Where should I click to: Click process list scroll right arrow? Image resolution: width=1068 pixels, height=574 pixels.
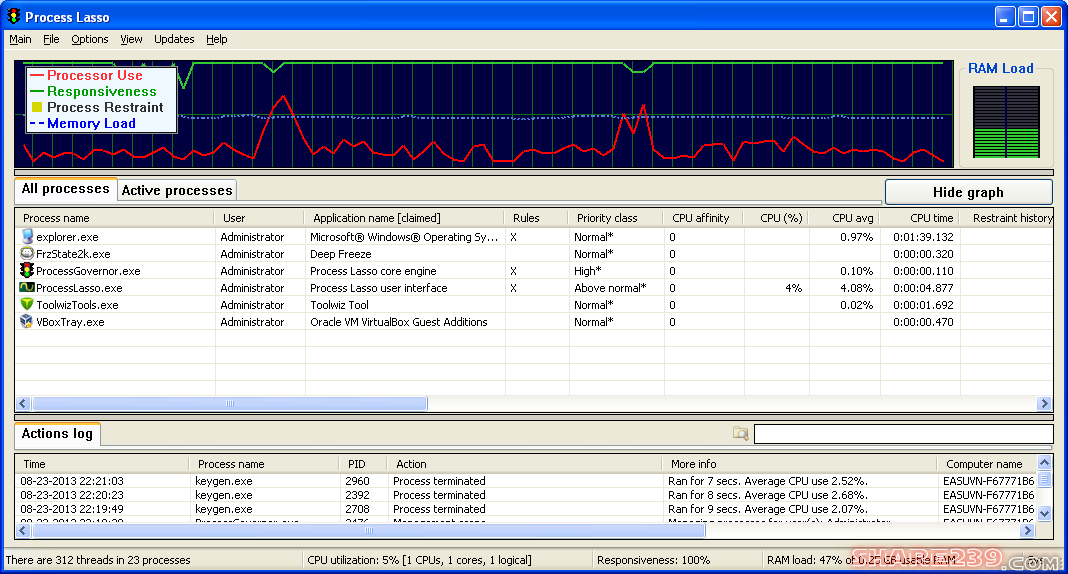click(1044, 403)
